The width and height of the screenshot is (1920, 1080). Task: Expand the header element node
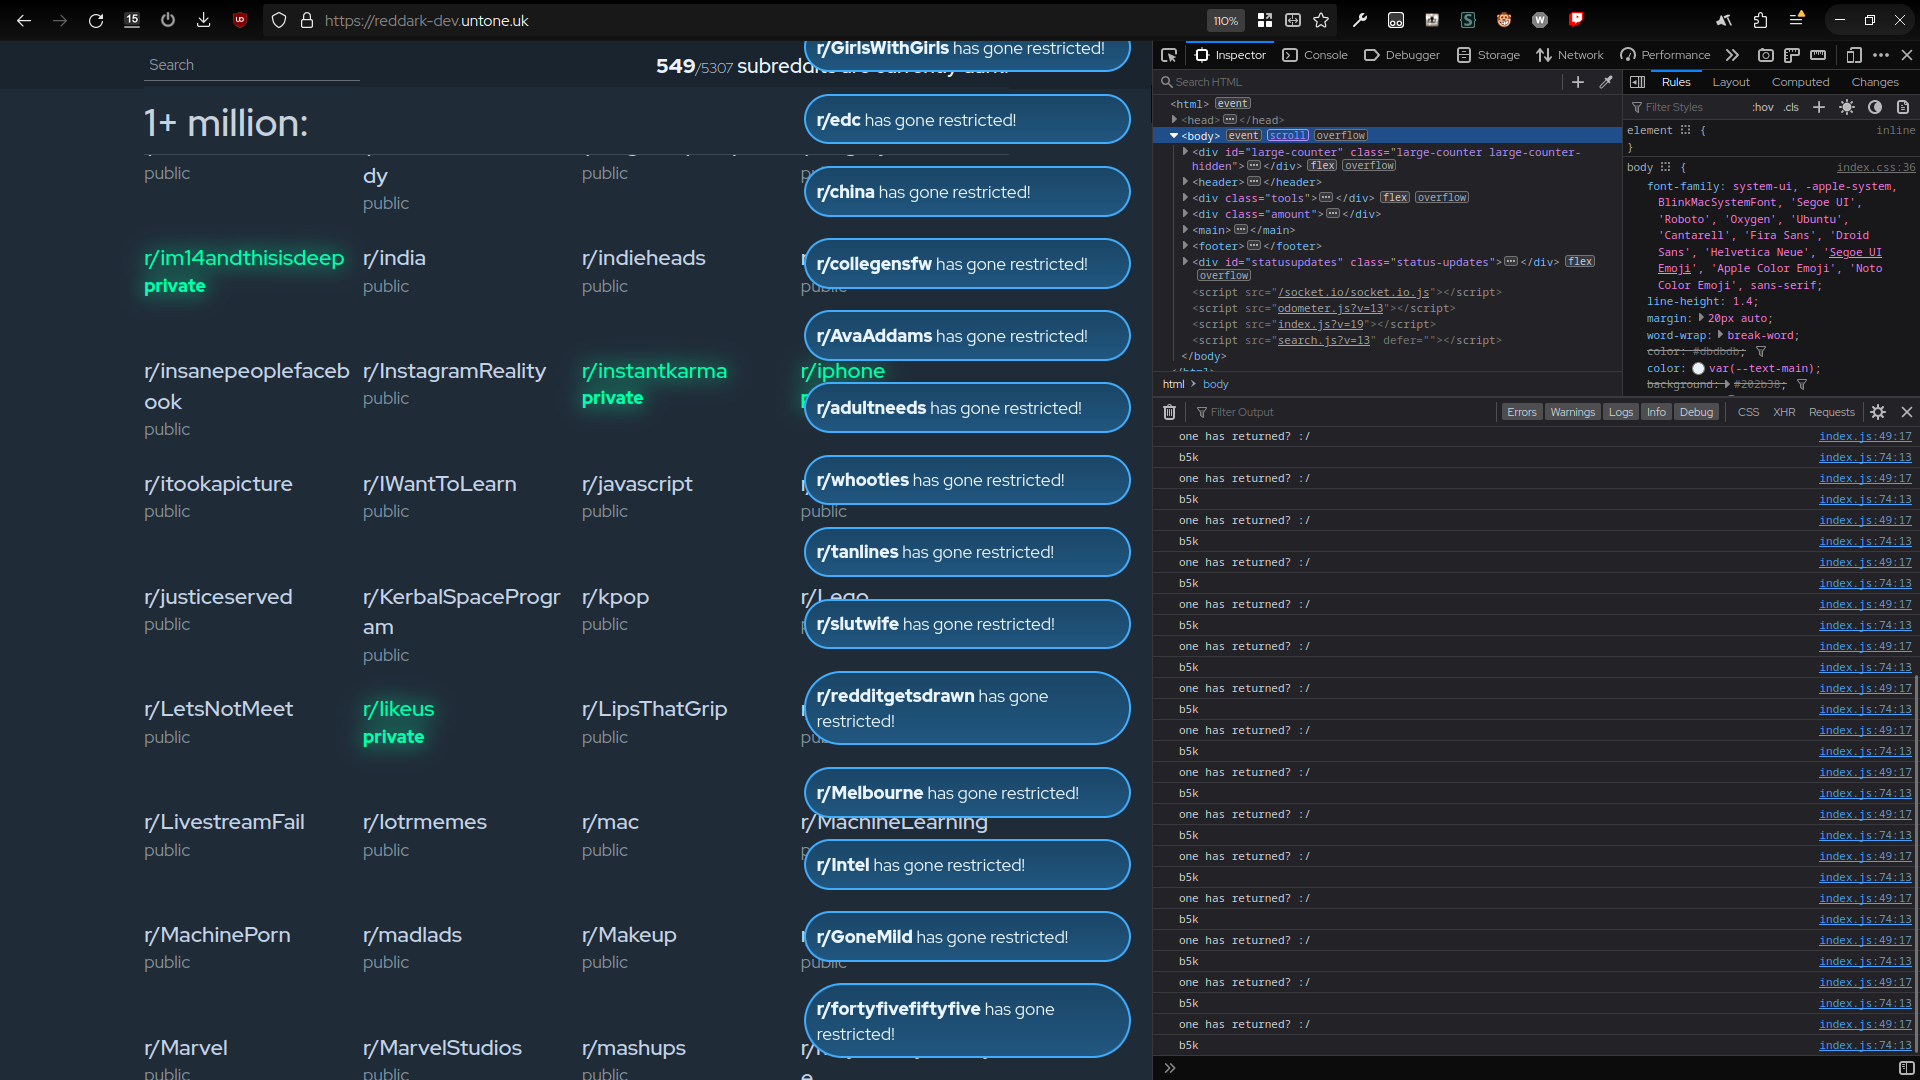pyautogui.click(x=1184, y=182)
